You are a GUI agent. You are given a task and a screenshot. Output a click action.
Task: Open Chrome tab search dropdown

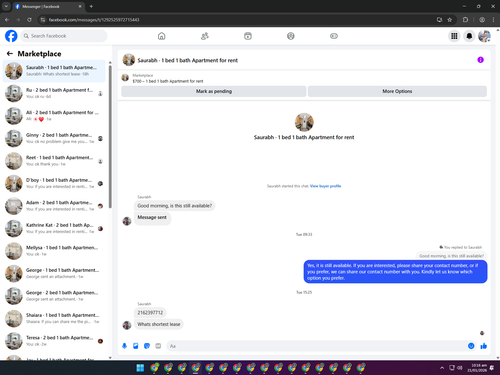(6, 6)
